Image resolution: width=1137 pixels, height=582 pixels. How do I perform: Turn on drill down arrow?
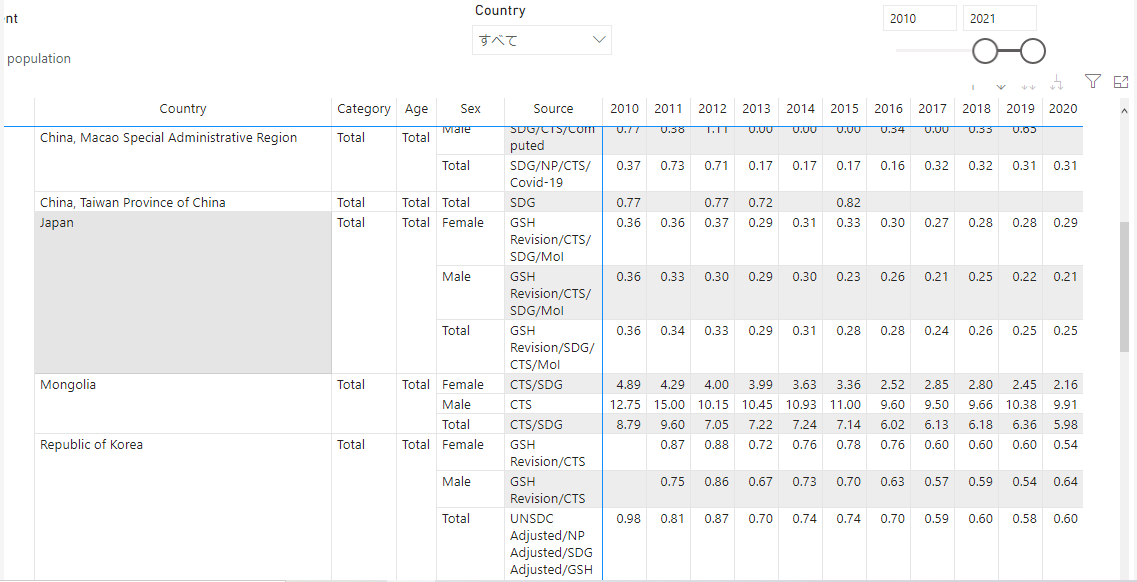tap(1001, 85)
